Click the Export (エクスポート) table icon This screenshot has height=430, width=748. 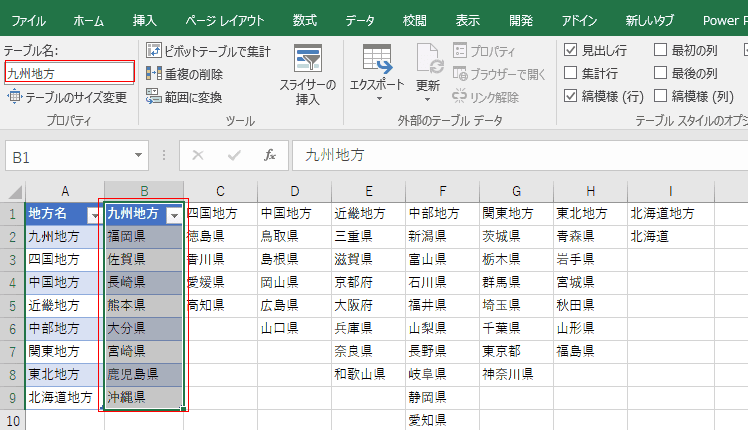[x=377, y=59]
